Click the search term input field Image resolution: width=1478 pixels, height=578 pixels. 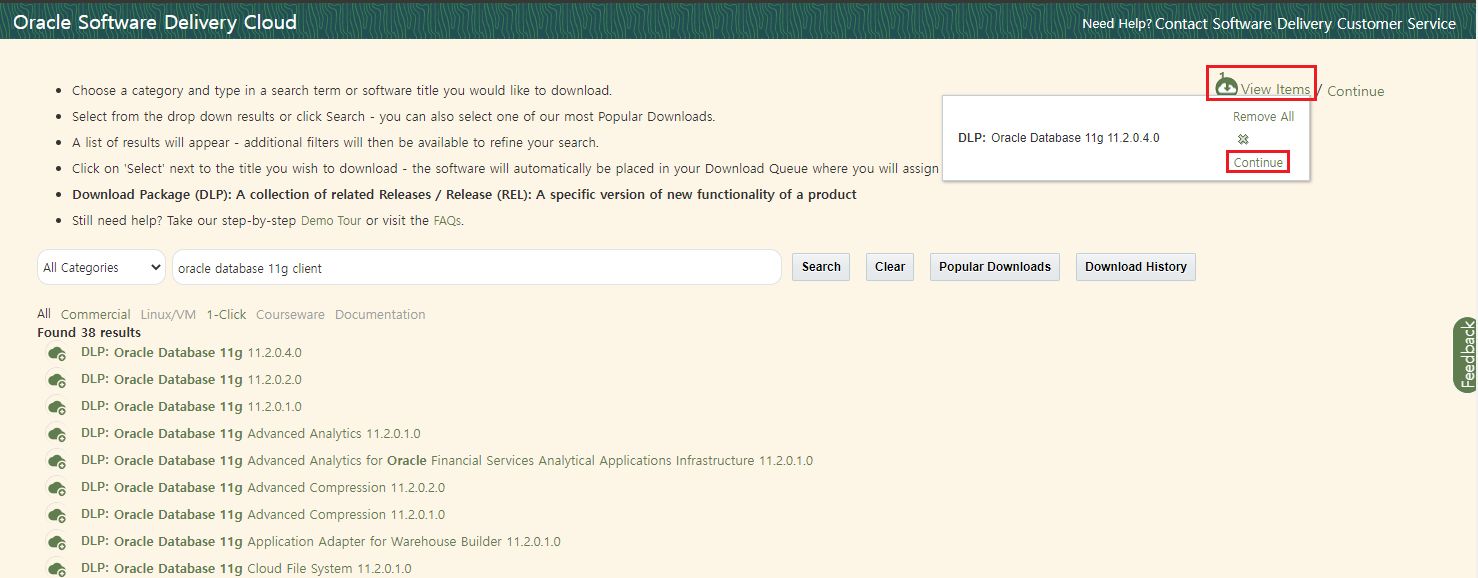[476, 267]
